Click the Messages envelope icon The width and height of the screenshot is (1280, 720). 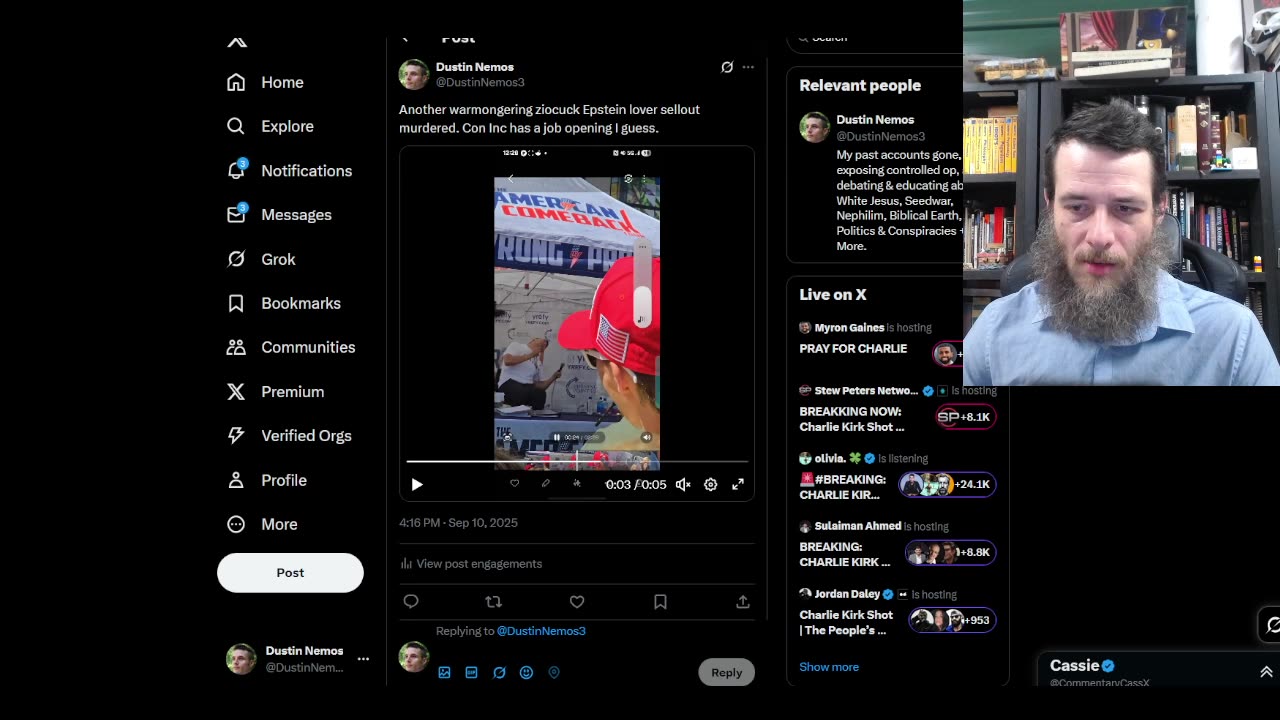pyautogui.click(x=236, y=214)
